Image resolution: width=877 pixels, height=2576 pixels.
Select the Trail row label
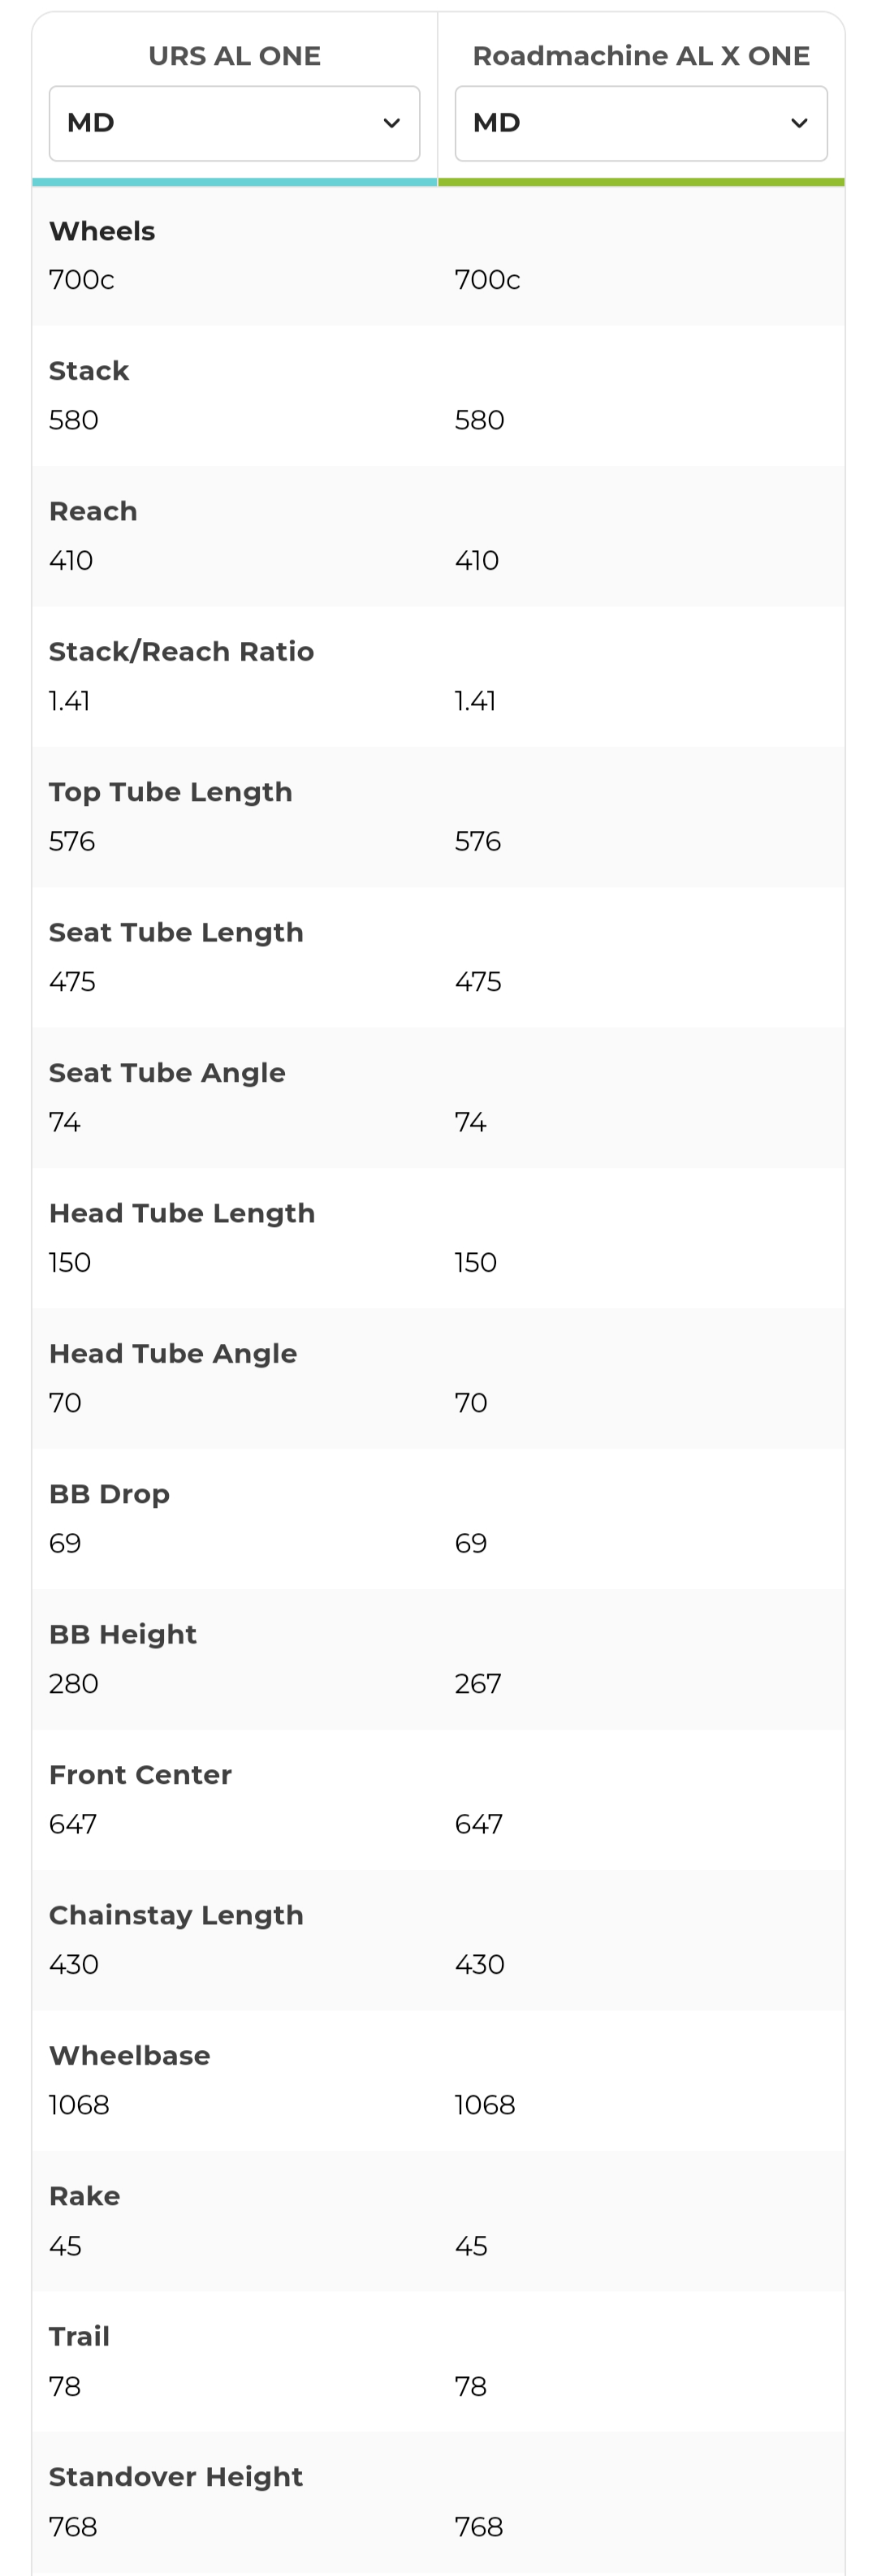pyautogui.click(x=79, y=2337)
